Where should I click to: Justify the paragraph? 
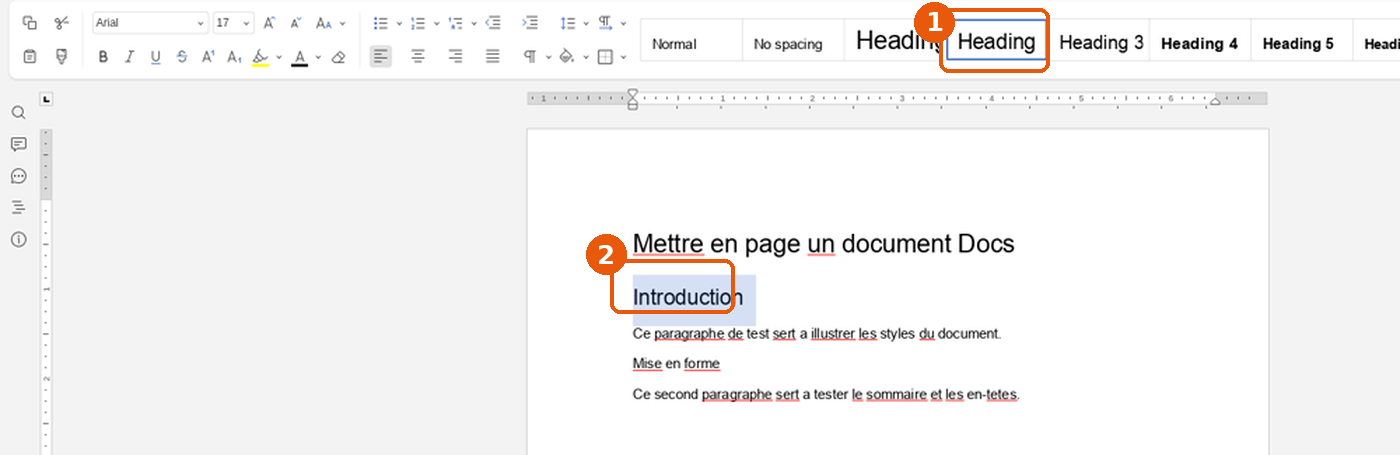(x=493, y=57)
